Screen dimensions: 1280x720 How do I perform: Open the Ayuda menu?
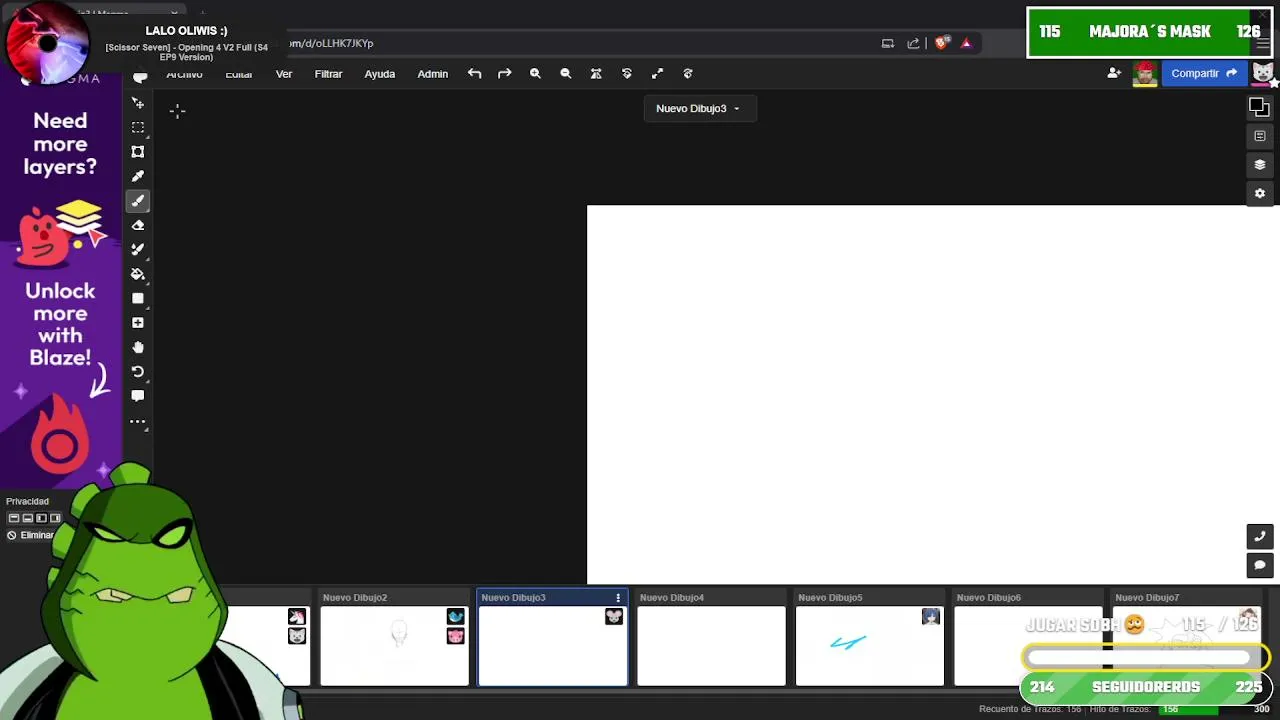tap(379, 74)
